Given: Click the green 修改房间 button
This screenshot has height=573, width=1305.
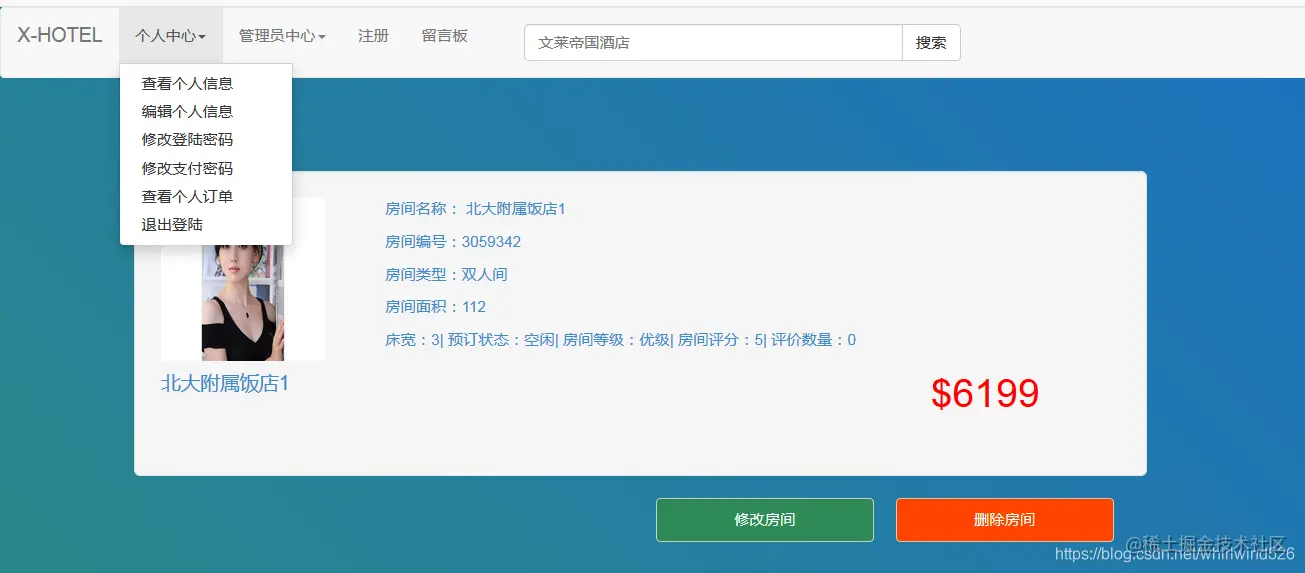Looking at the screenshot, I should [765, 520].
